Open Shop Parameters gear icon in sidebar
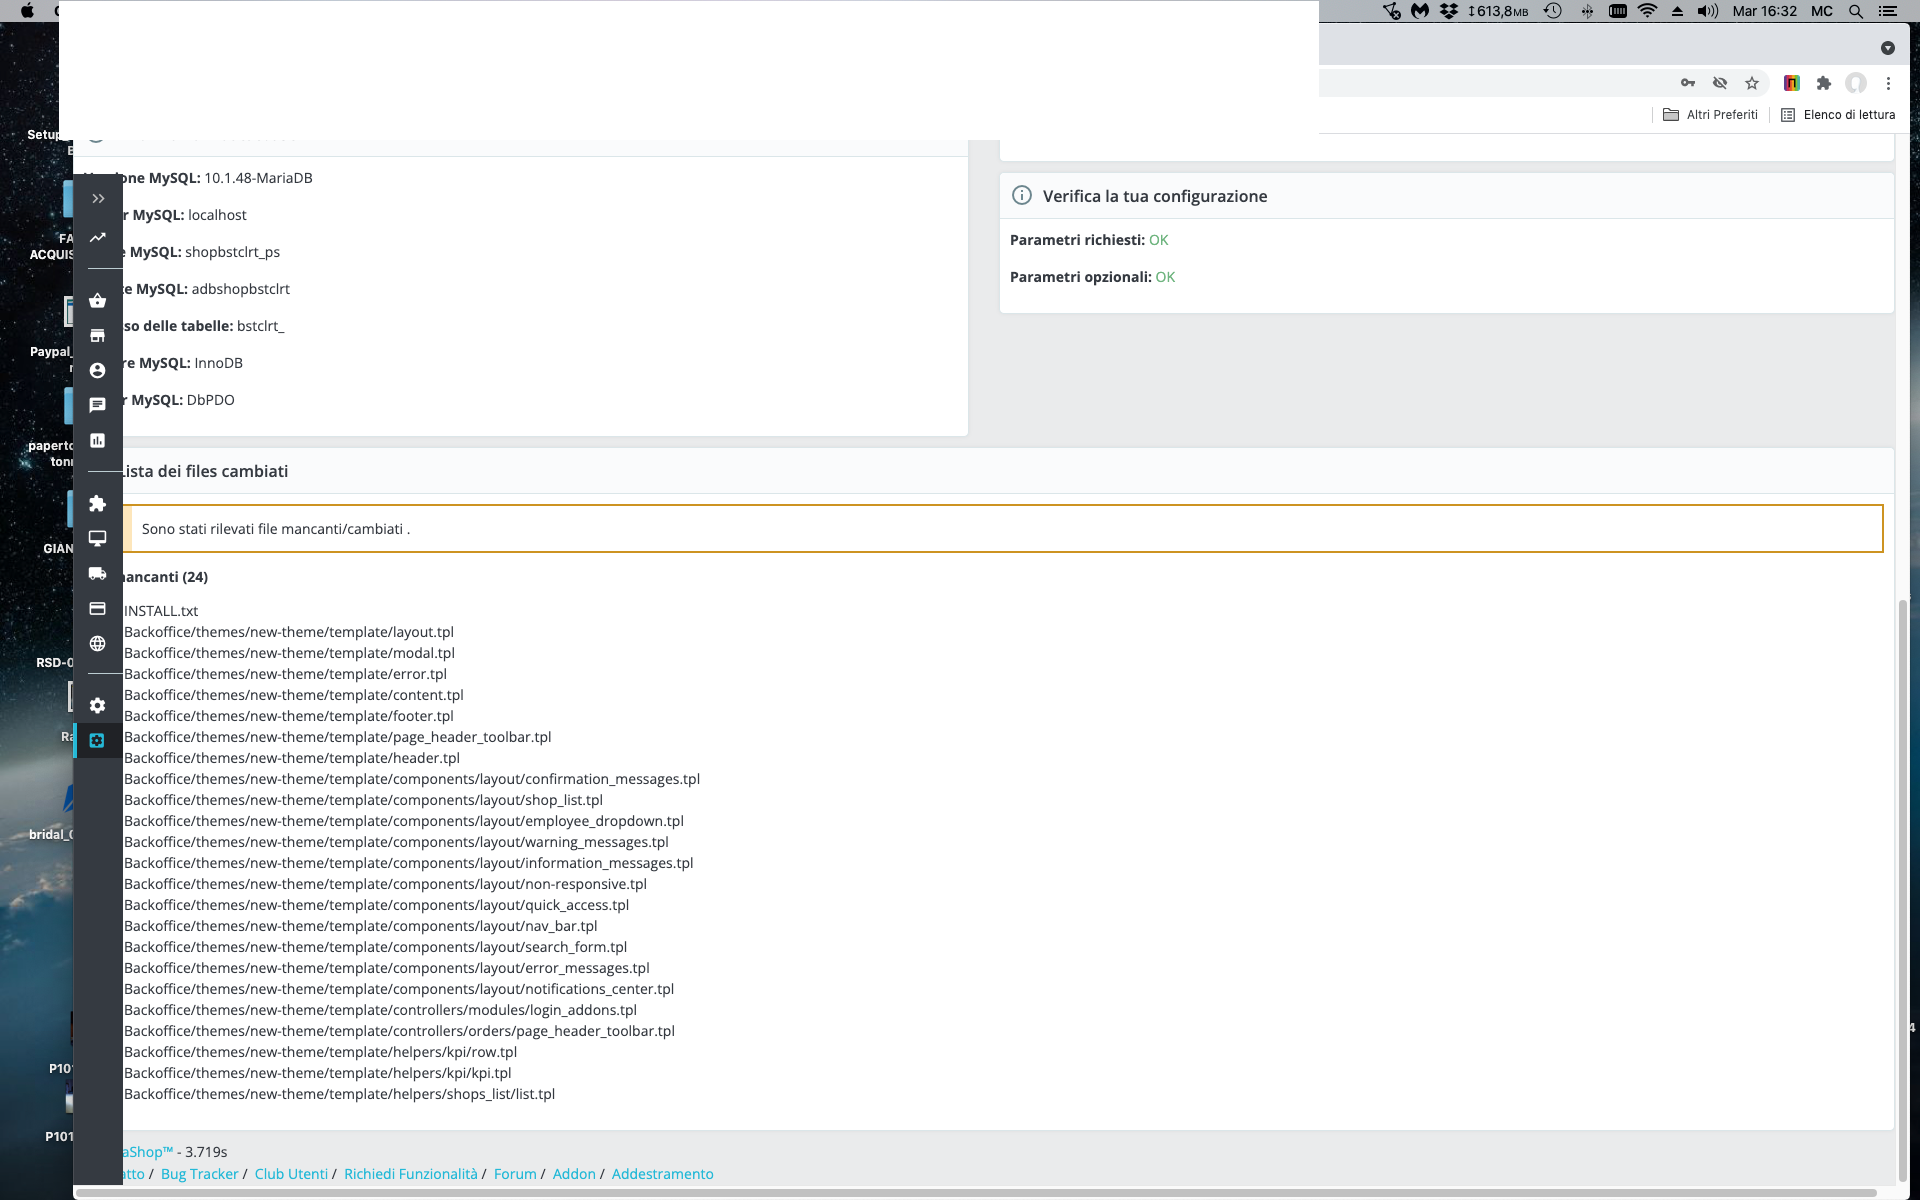Viewport: 1920px width, 1200px height. (98, 706)
